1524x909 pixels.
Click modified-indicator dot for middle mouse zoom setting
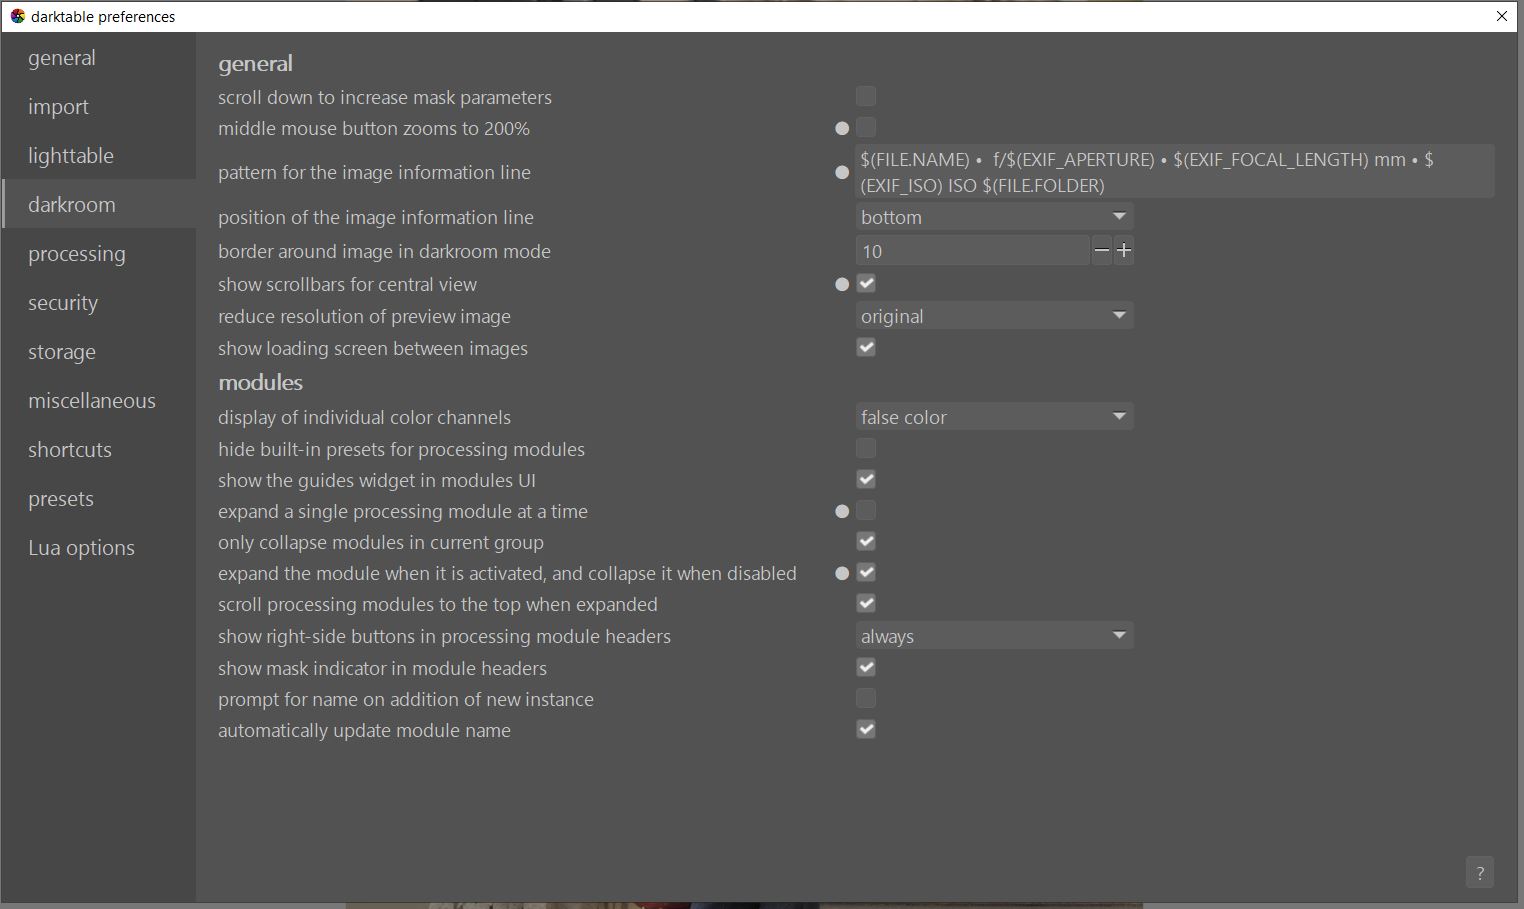(x=842, y=128)
